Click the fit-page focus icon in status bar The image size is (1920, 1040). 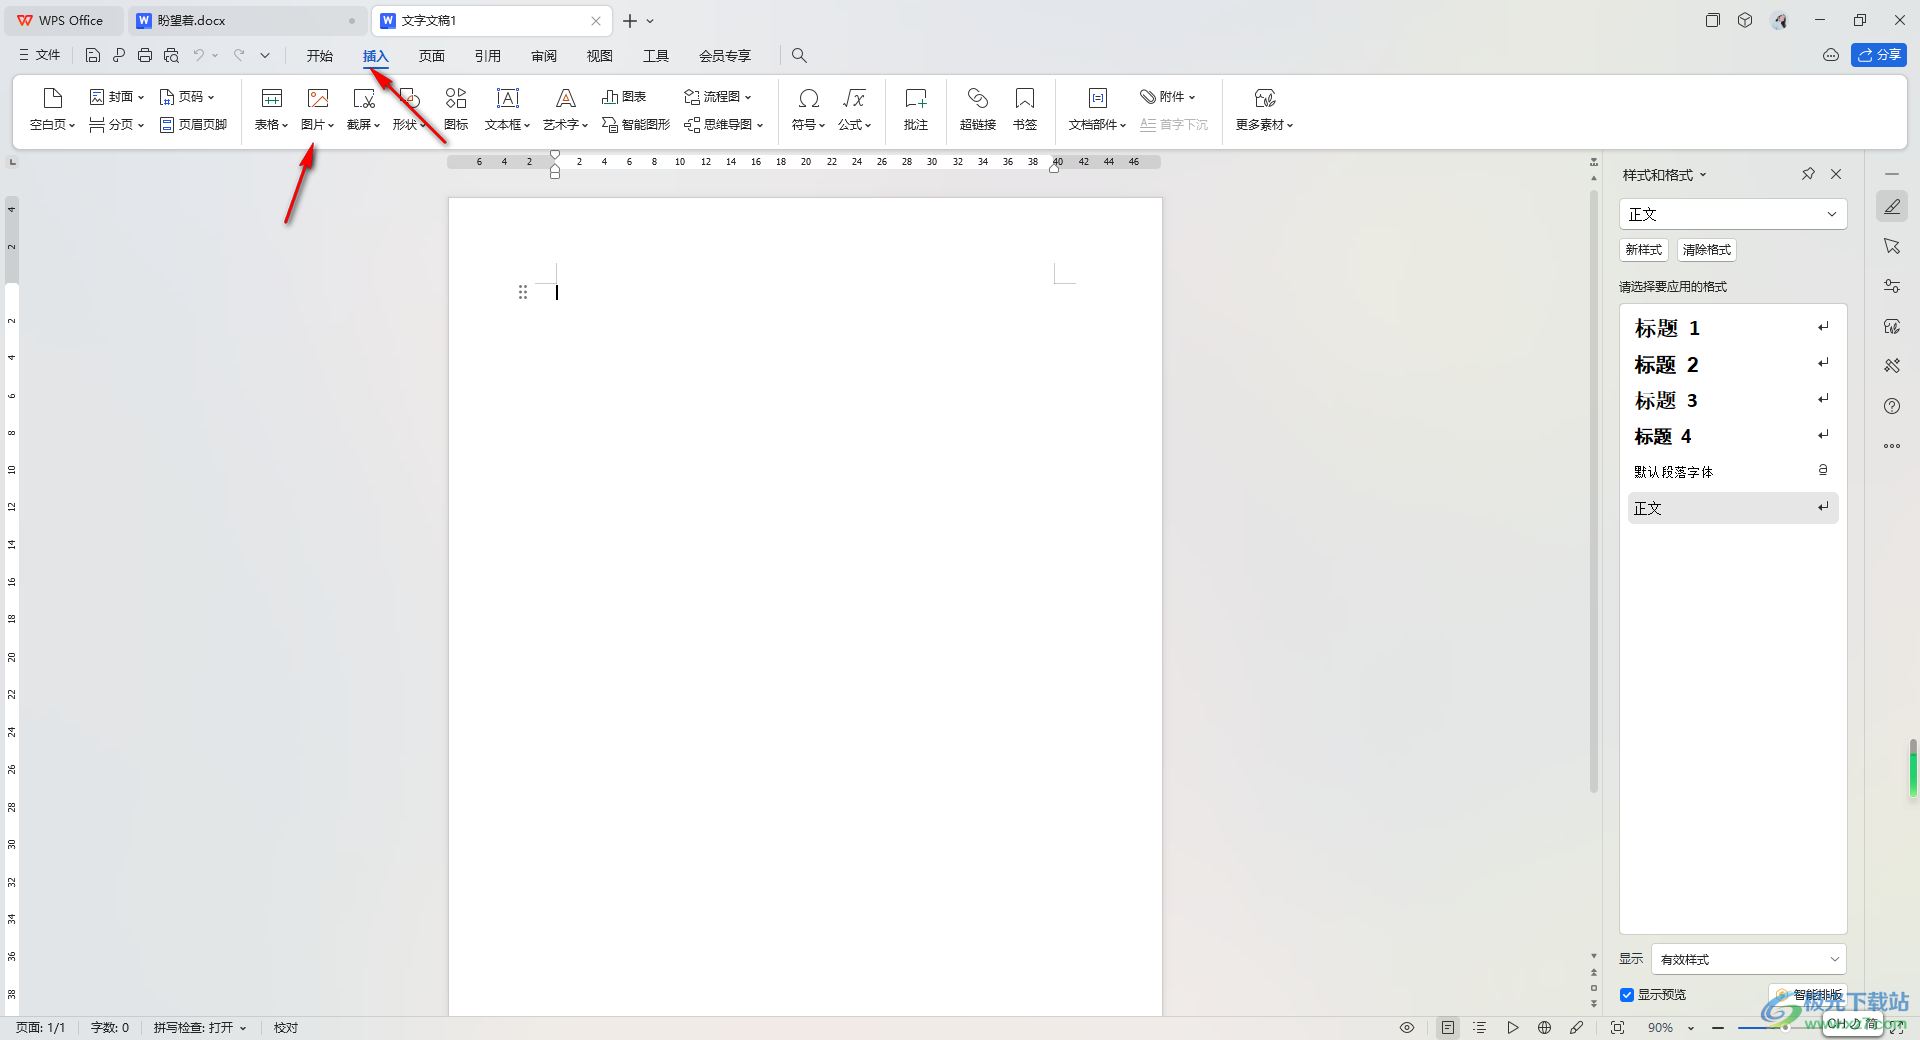point(1617,1027)
